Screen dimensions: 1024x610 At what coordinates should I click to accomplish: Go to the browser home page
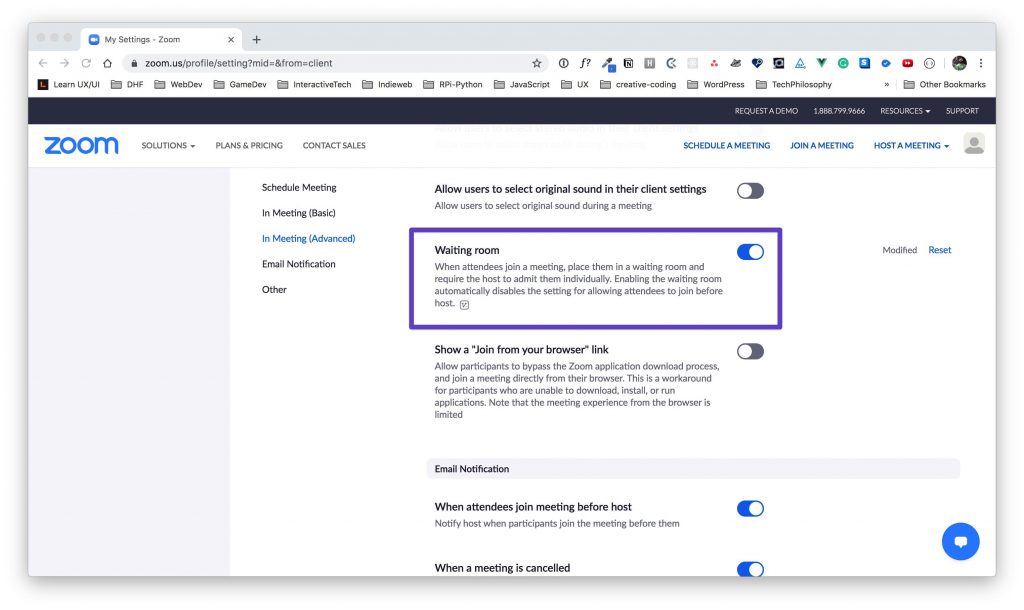click(108, 63)
